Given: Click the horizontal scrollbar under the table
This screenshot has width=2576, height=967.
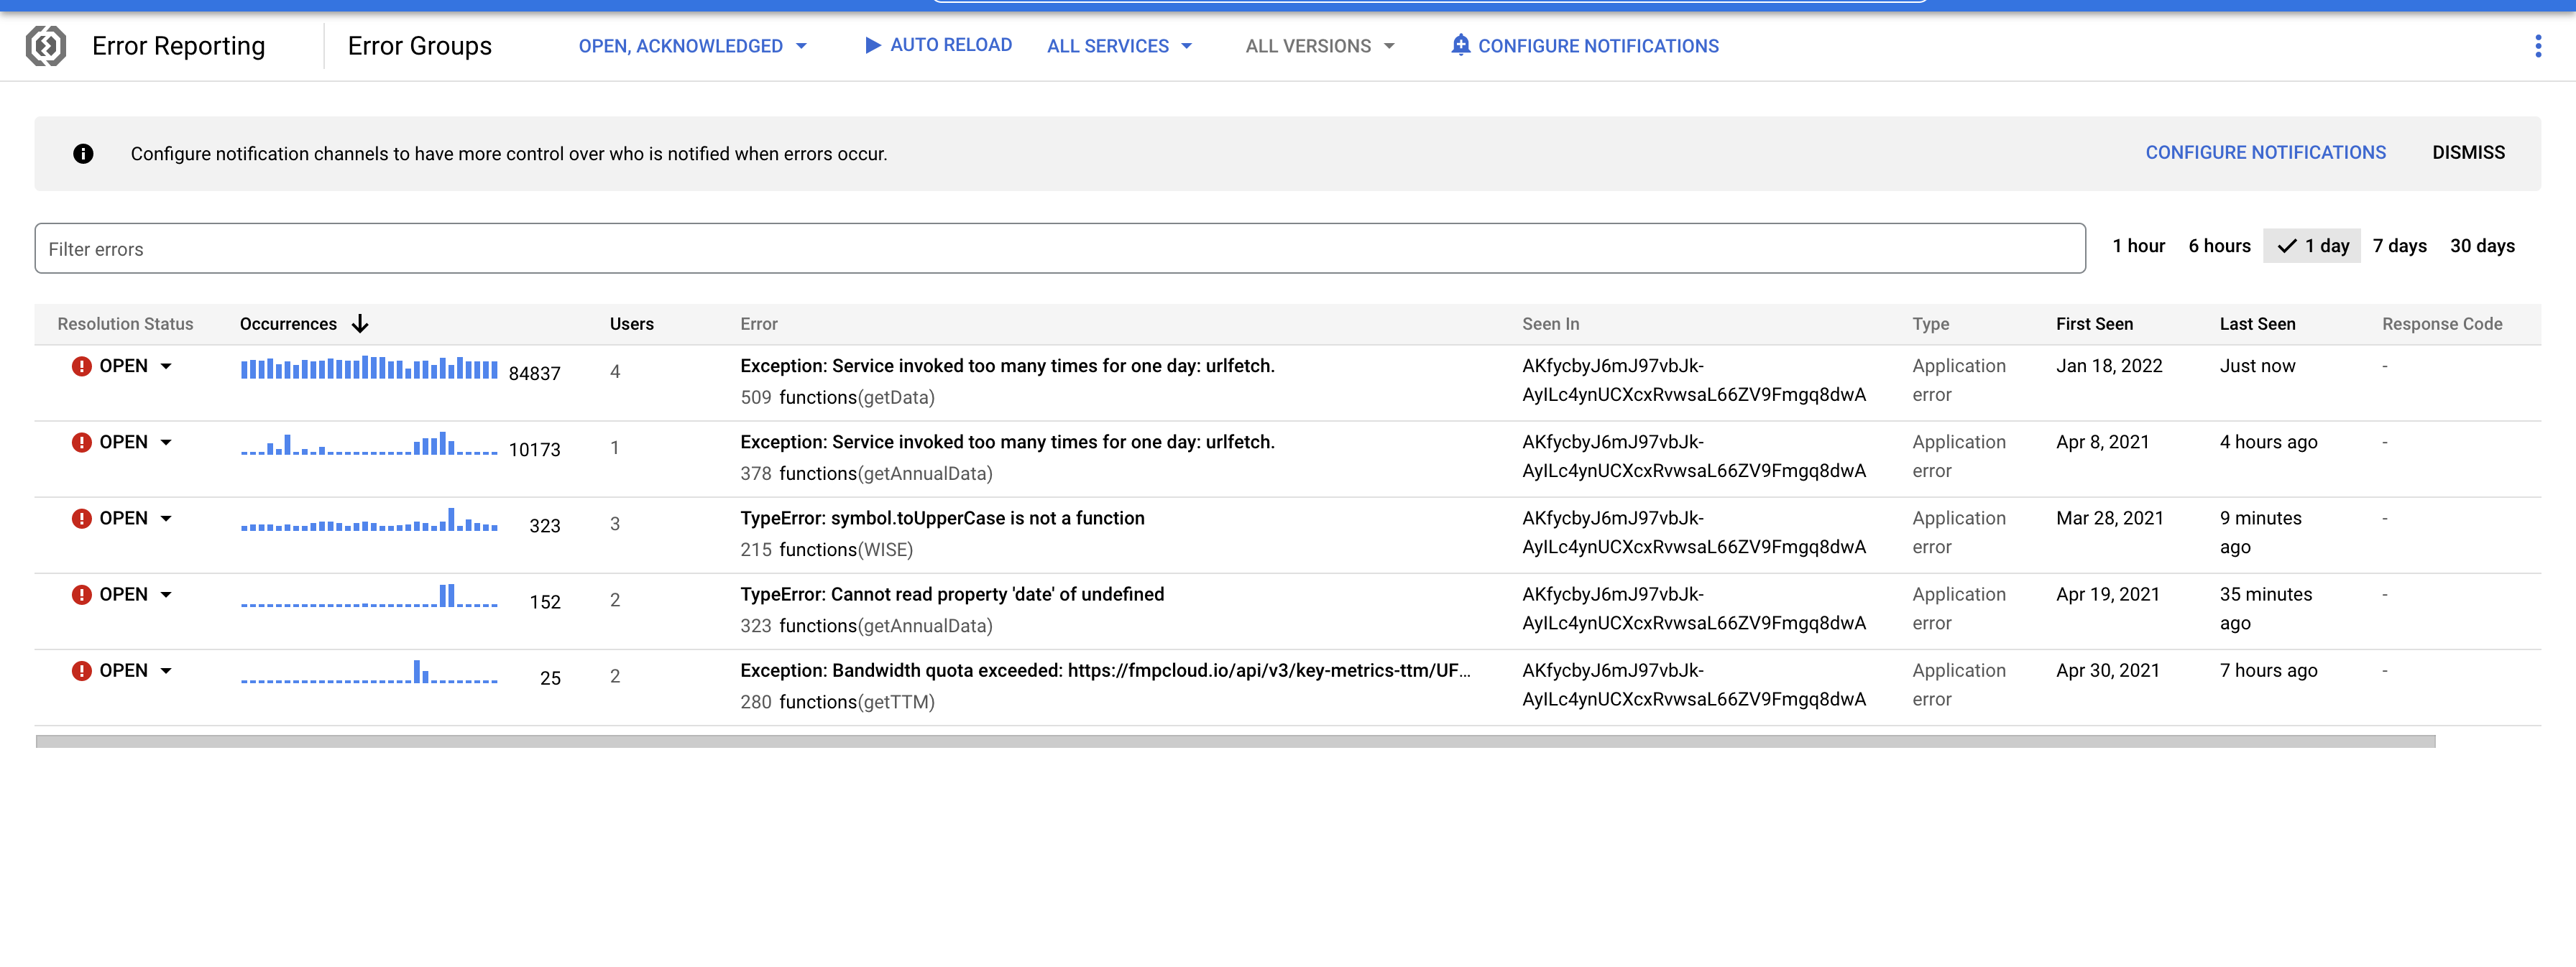Looking at the screenshot, I should [1235, 742].
